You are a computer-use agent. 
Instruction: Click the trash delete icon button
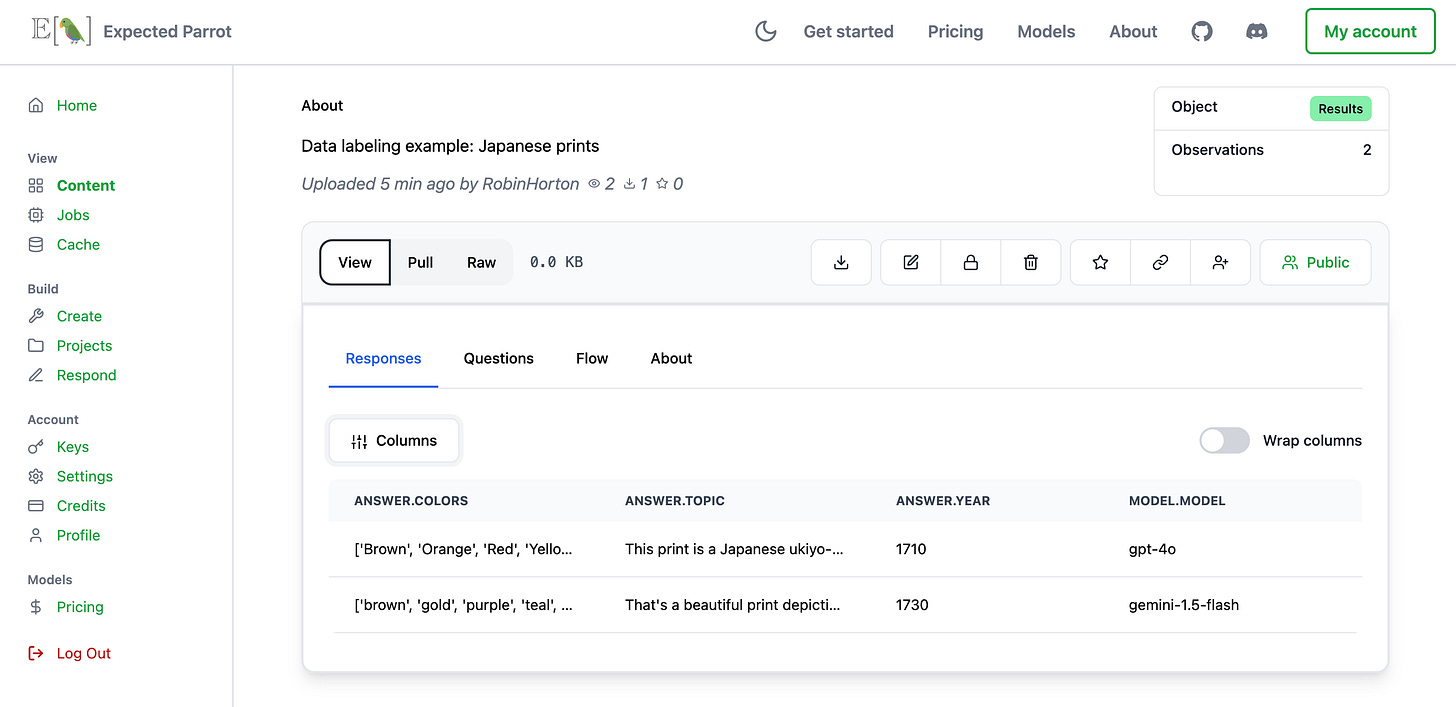(x=1031, y=262)
